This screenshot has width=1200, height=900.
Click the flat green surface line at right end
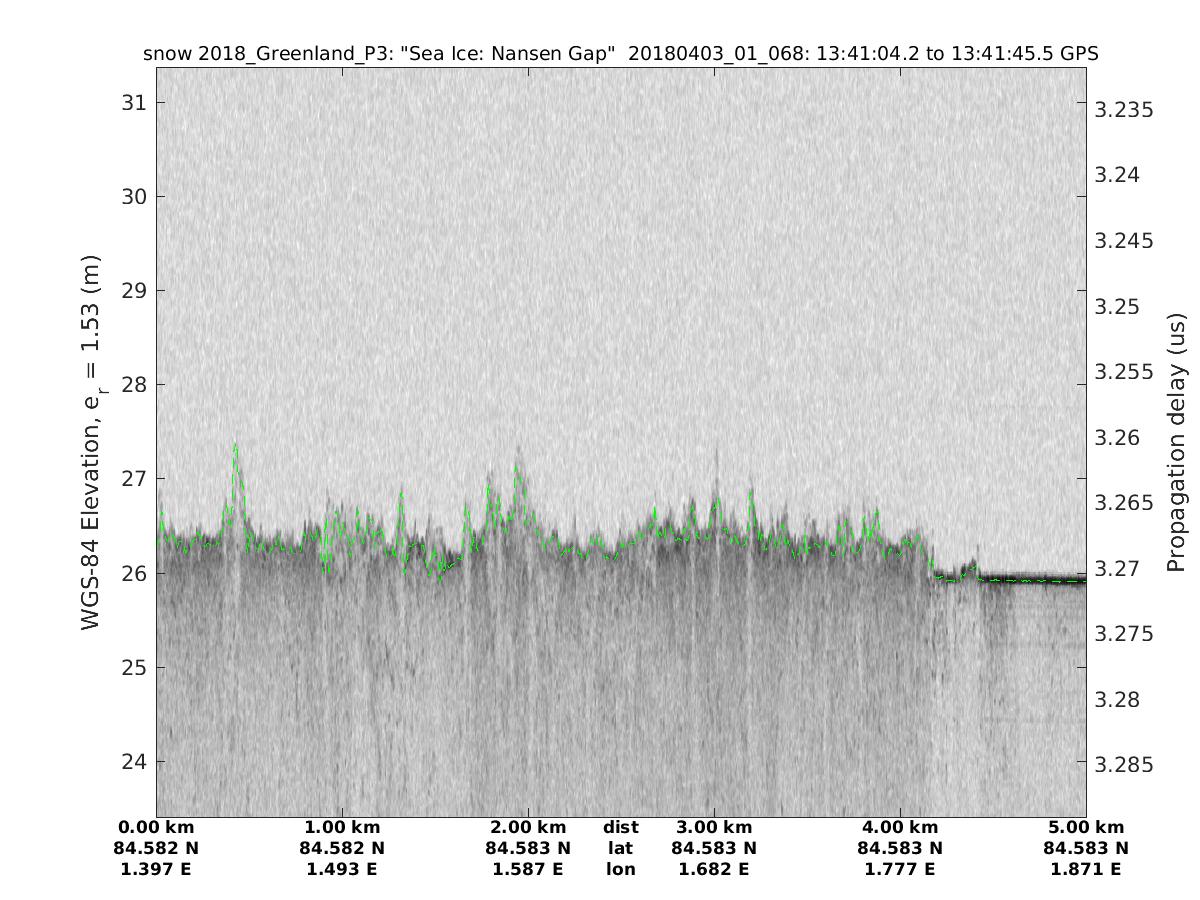click(1040, 579)
